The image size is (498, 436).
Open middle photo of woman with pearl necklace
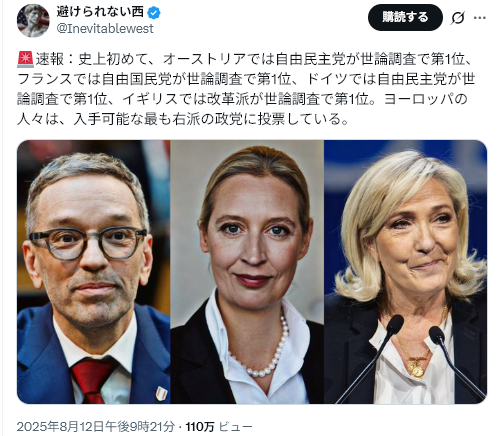point(247,272)
